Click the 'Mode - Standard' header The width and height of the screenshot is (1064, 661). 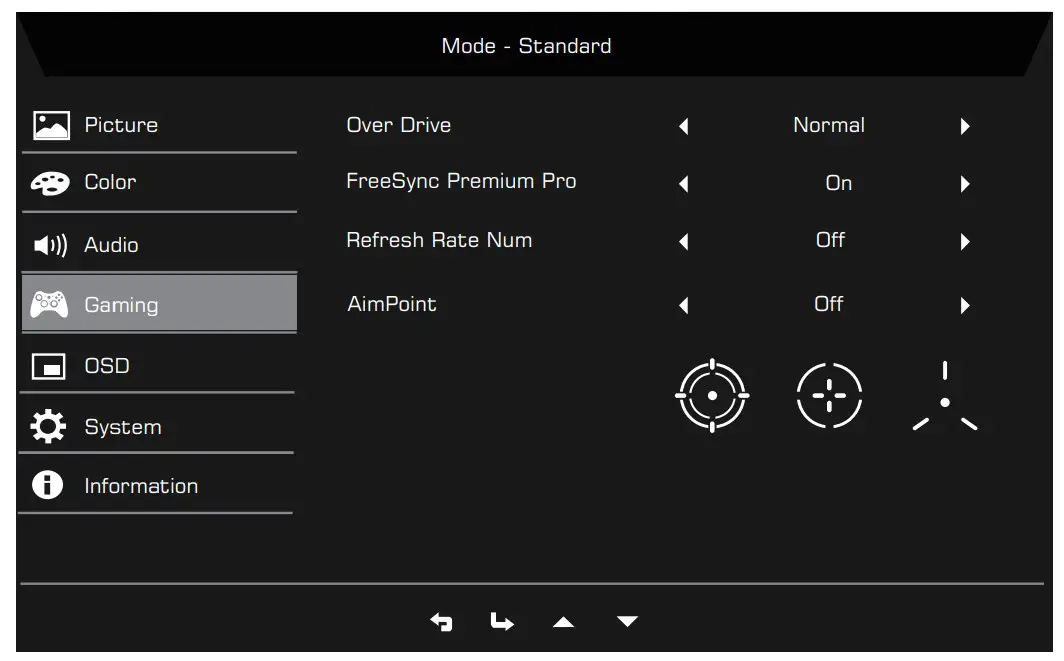tap(526, 46)
